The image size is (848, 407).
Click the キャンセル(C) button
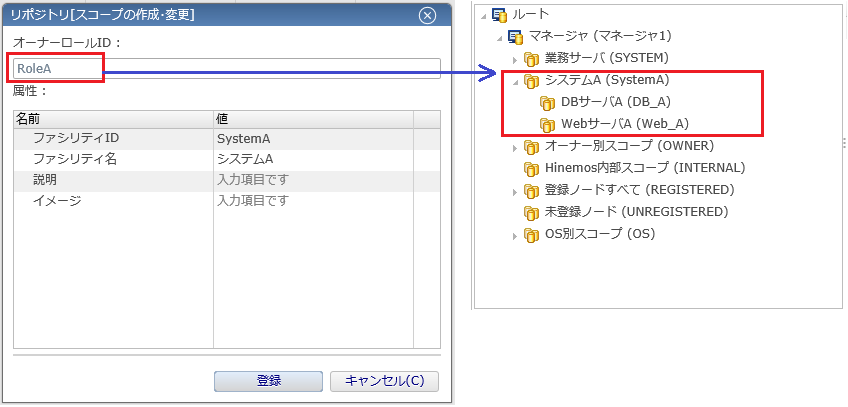coord(384,381)
